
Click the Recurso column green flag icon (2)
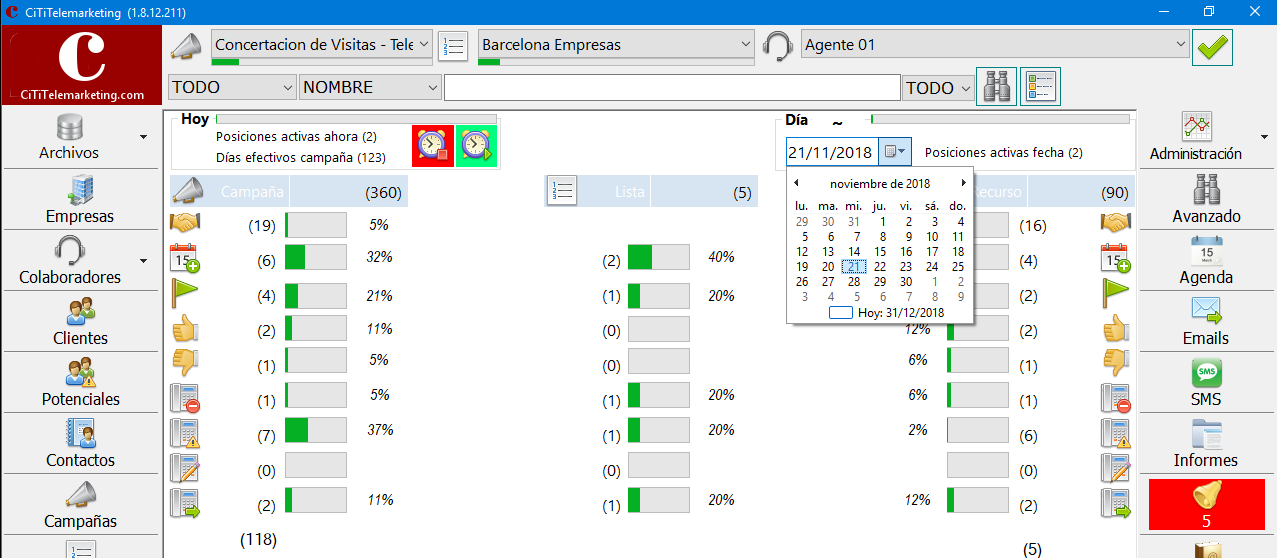(1116, 292)
